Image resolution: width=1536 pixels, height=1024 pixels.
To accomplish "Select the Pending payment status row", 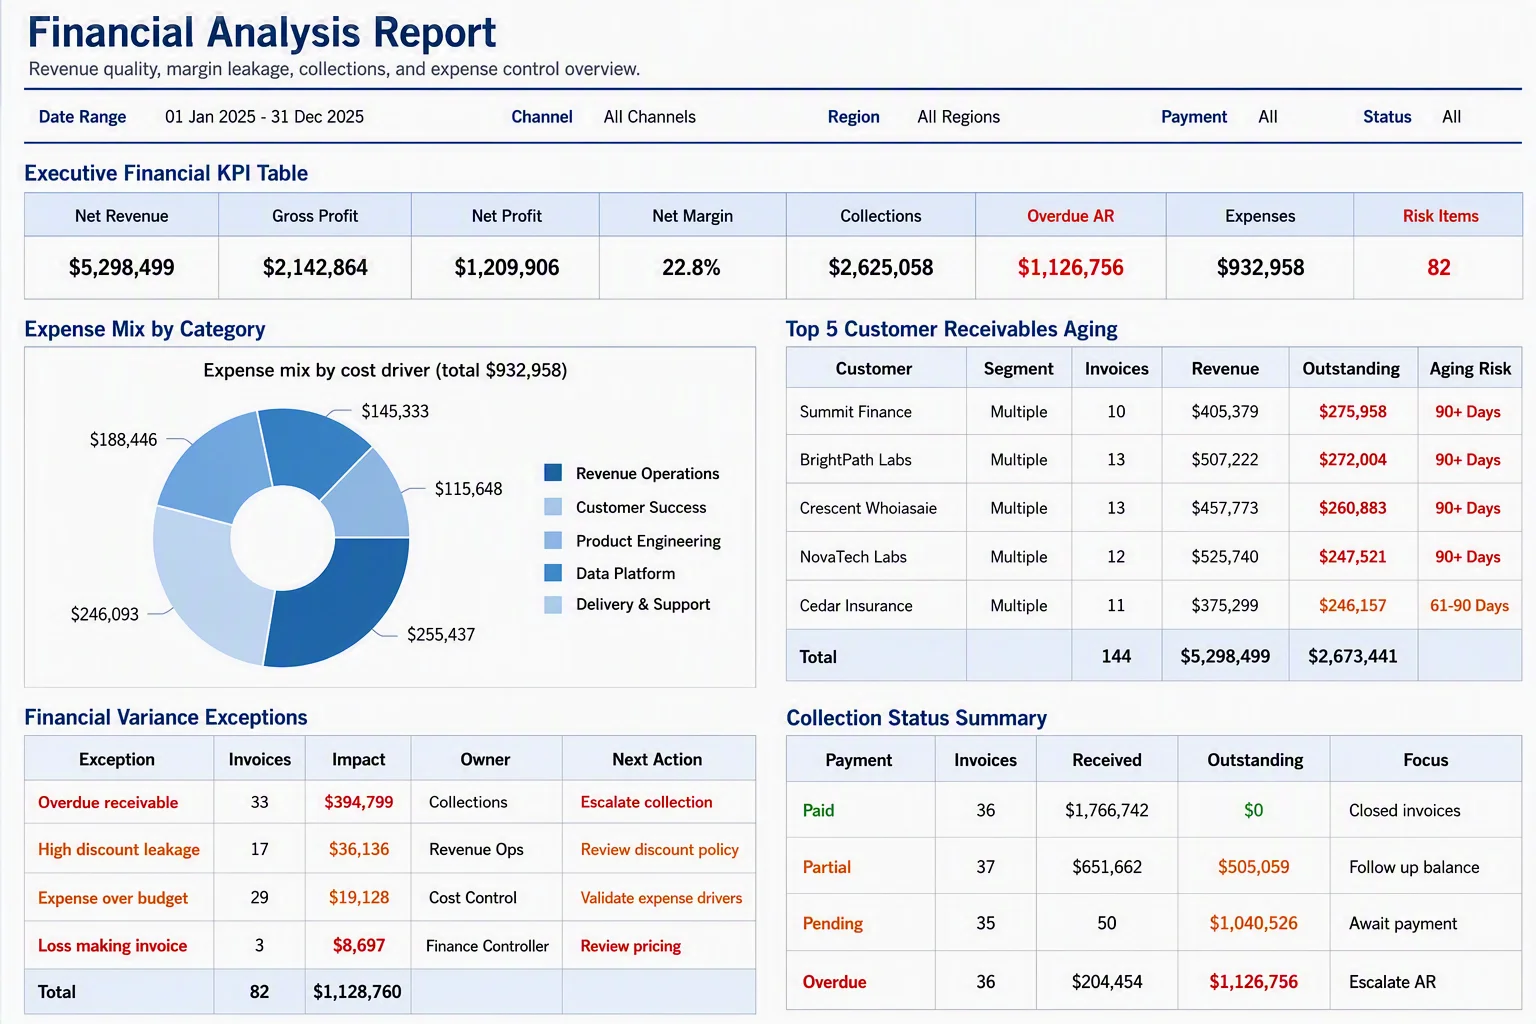I will pos(1154,923).
